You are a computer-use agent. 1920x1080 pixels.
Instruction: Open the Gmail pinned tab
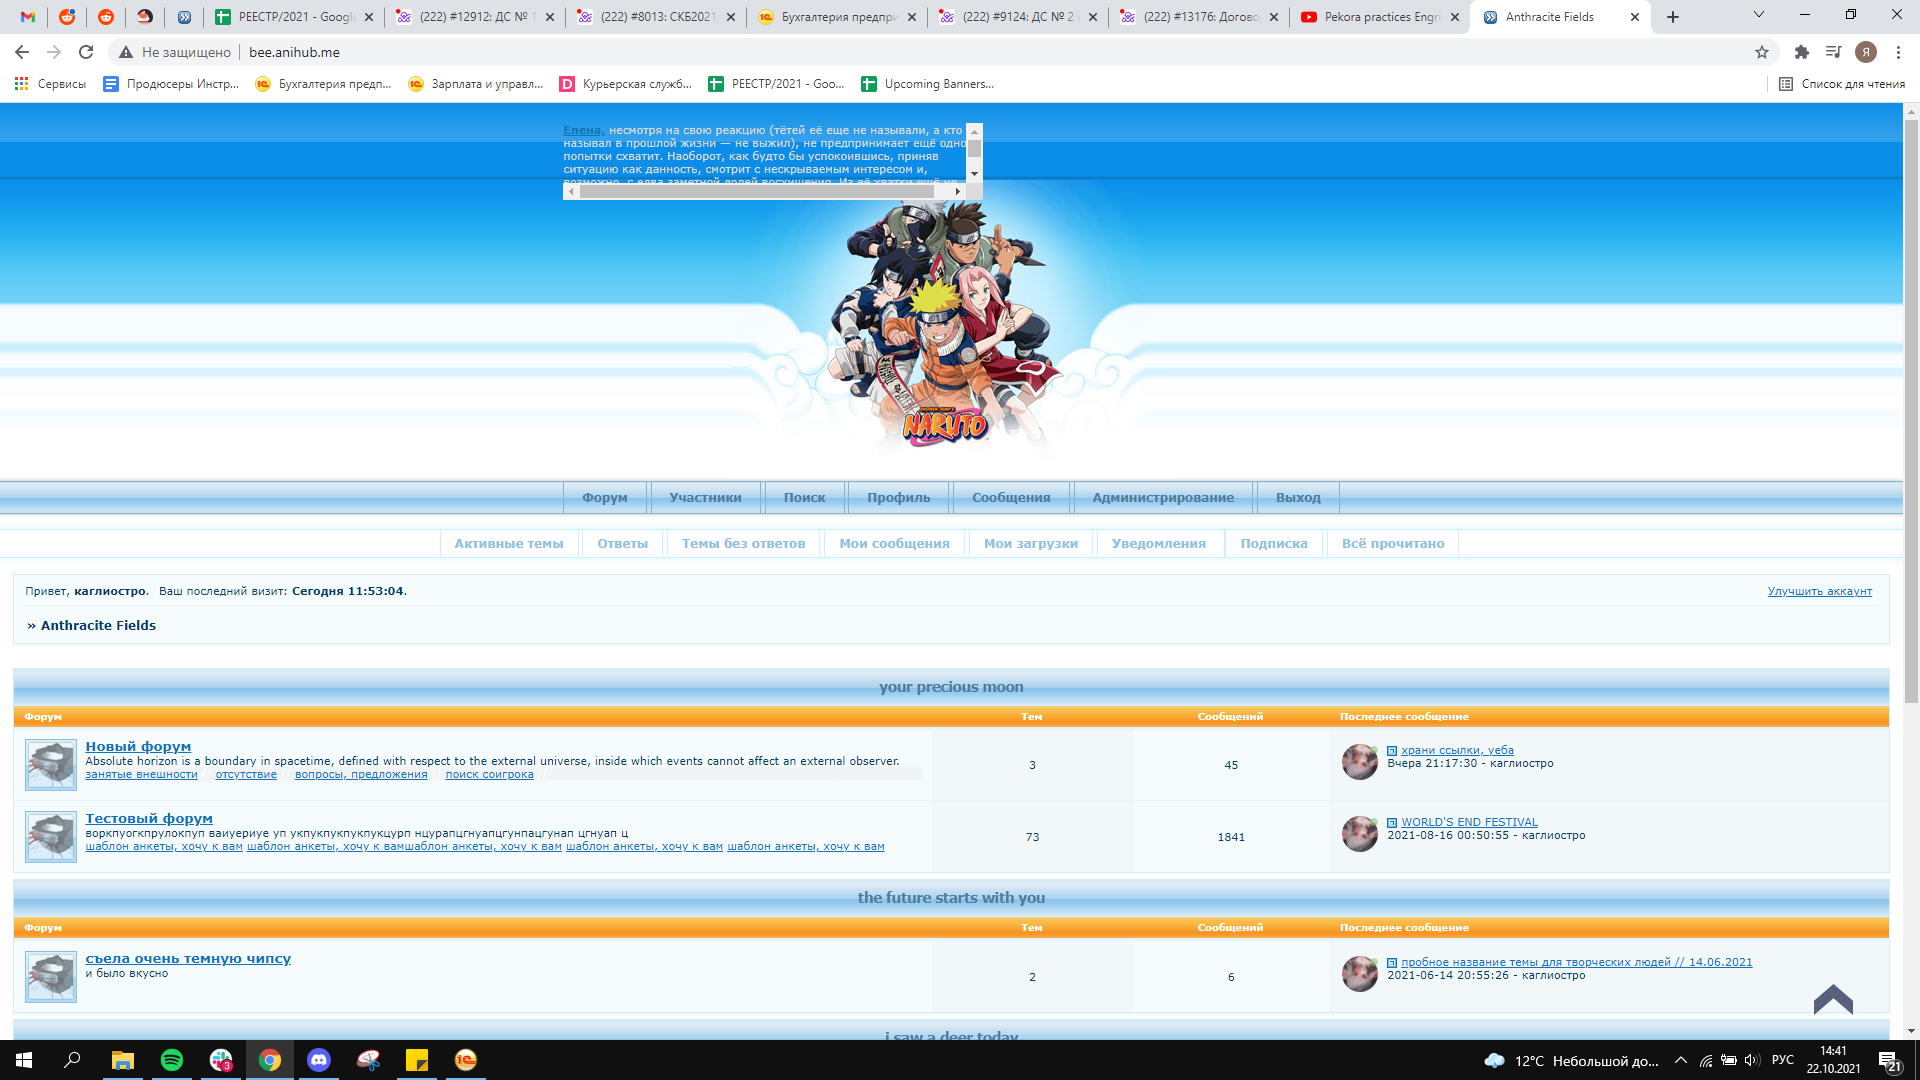(28, 17)
